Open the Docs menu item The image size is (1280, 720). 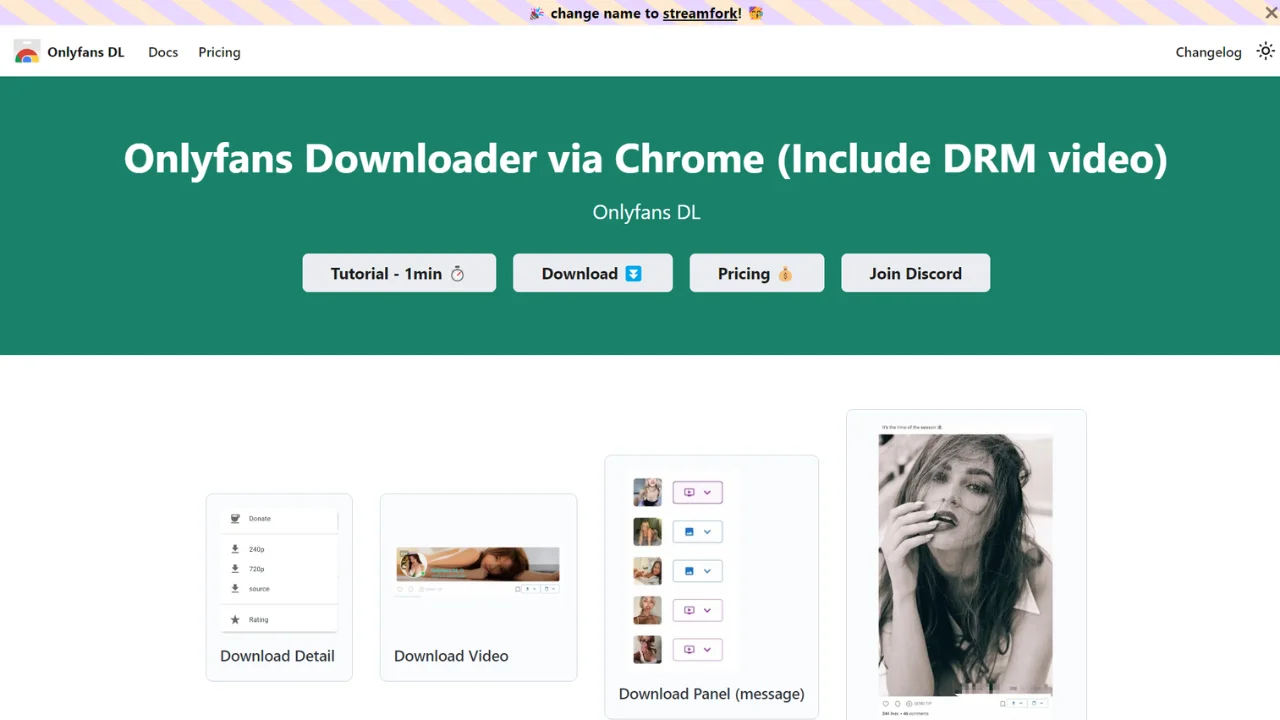(163, 52)
